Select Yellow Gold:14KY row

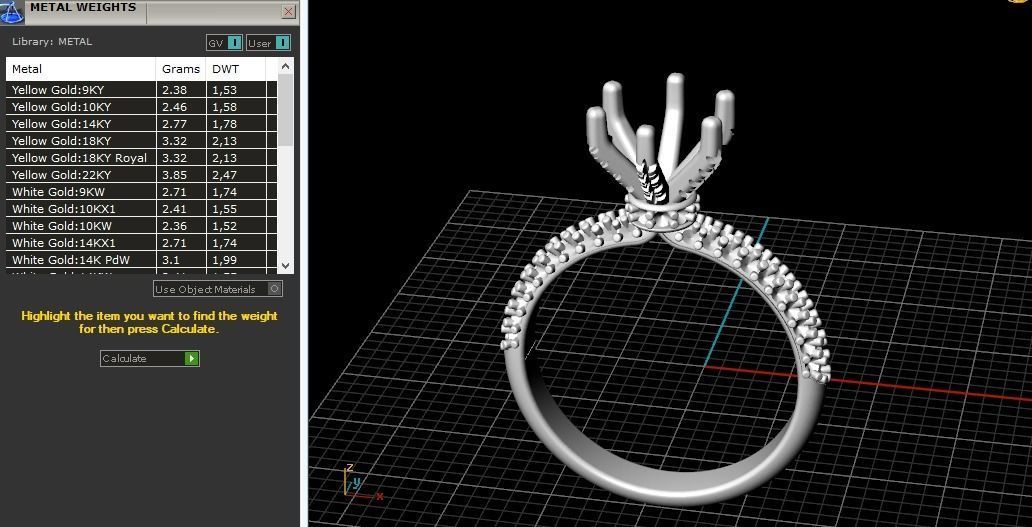pyautogui.click(x=142, y=124)
